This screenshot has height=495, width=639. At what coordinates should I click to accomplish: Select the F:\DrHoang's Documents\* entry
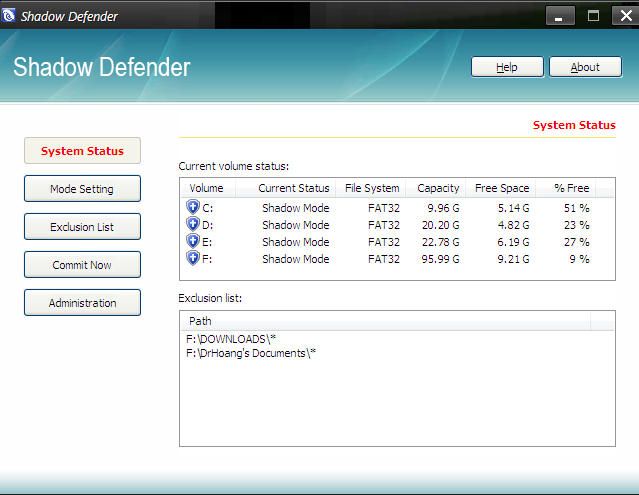tap(251, 353)
